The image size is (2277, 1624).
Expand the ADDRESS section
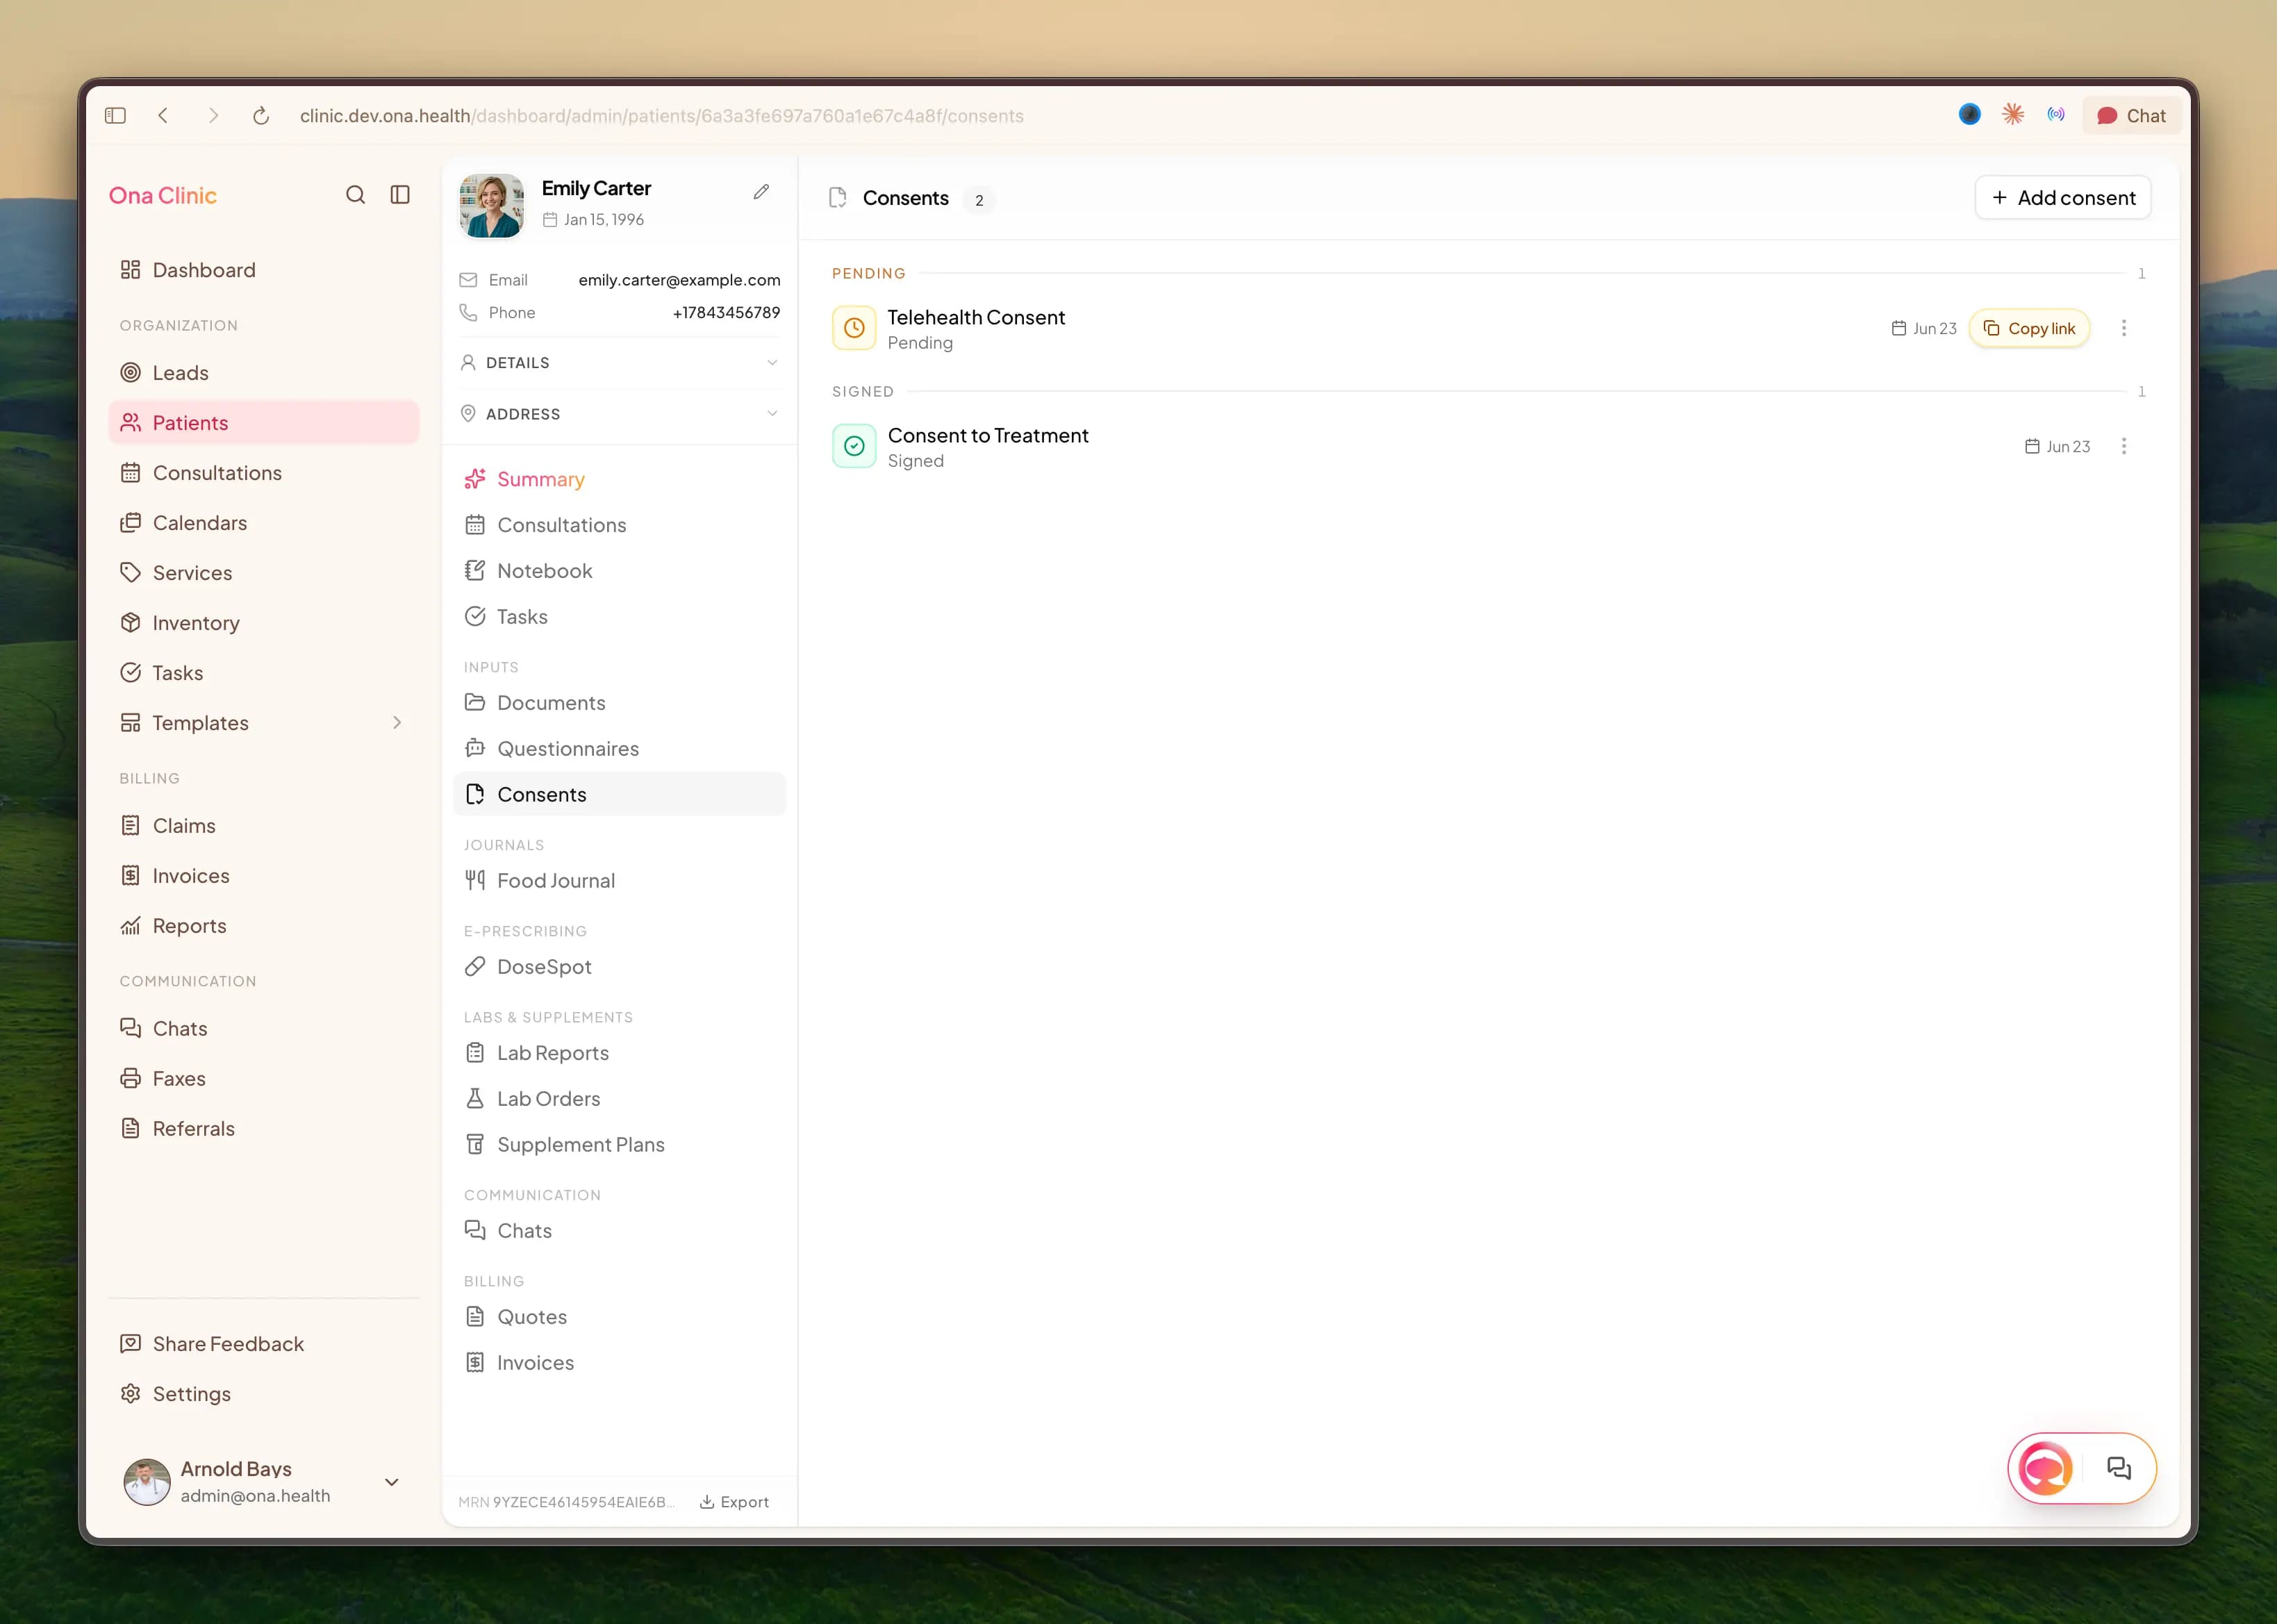[619, 414]
